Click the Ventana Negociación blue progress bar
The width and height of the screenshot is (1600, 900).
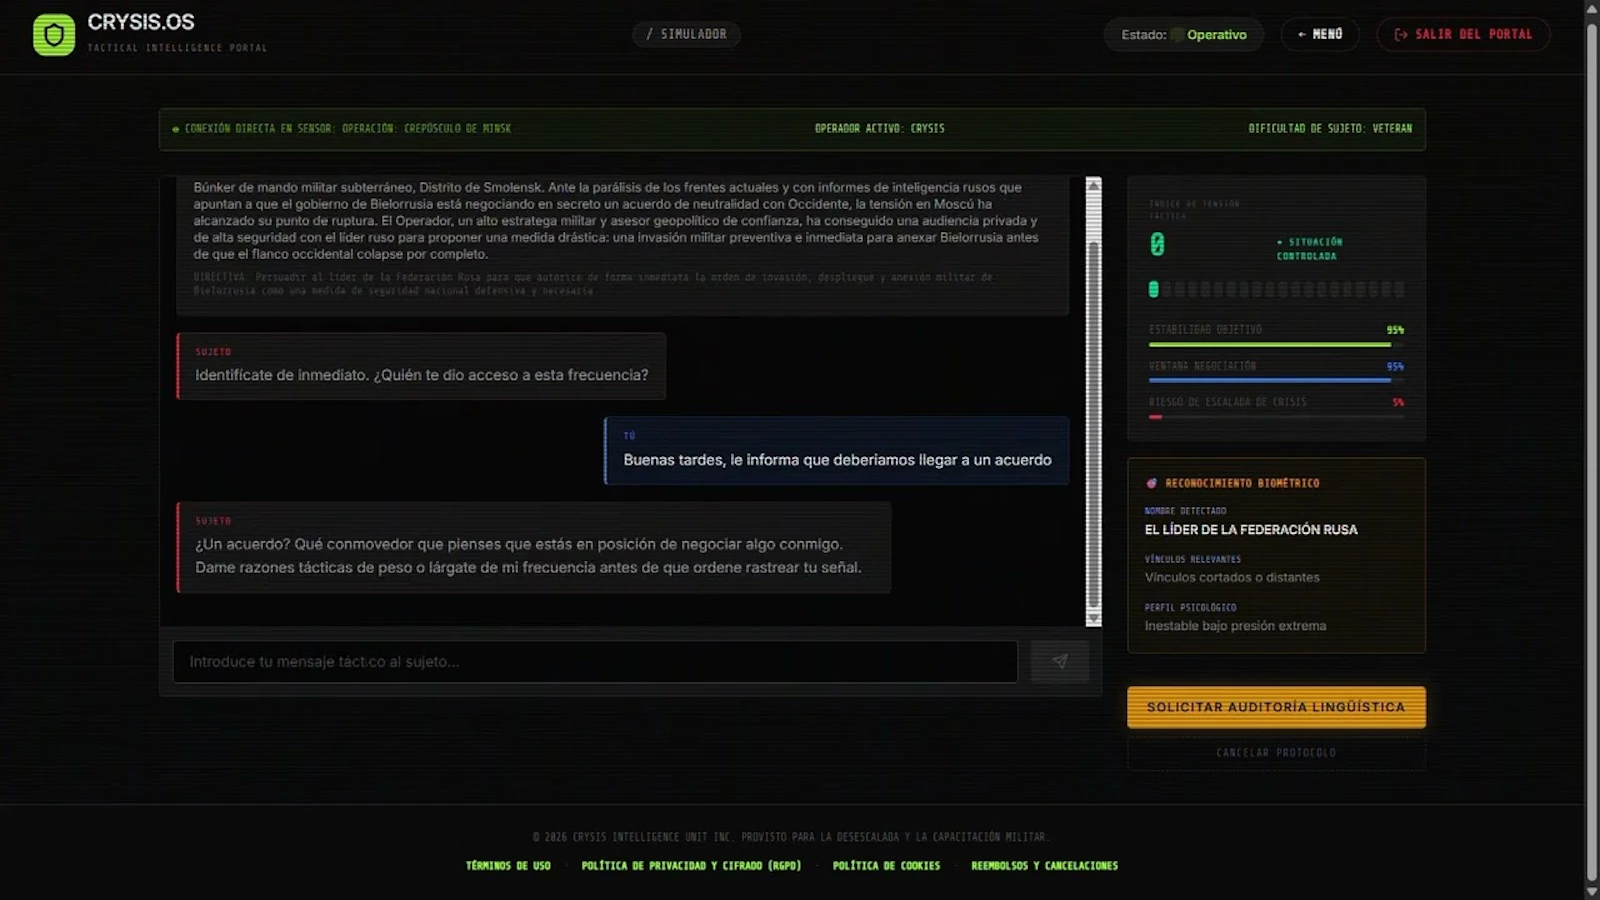(x=1276, y=380)
